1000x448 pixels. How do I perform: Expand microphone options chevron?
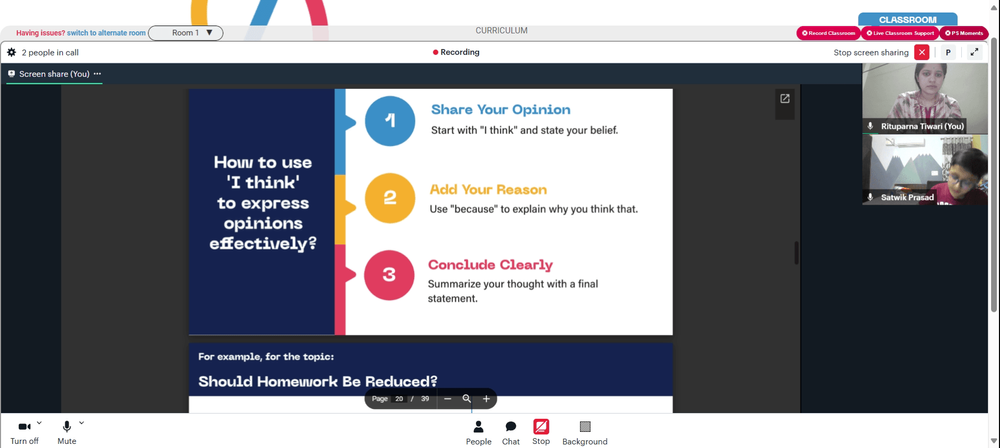(x=81, y=422)
